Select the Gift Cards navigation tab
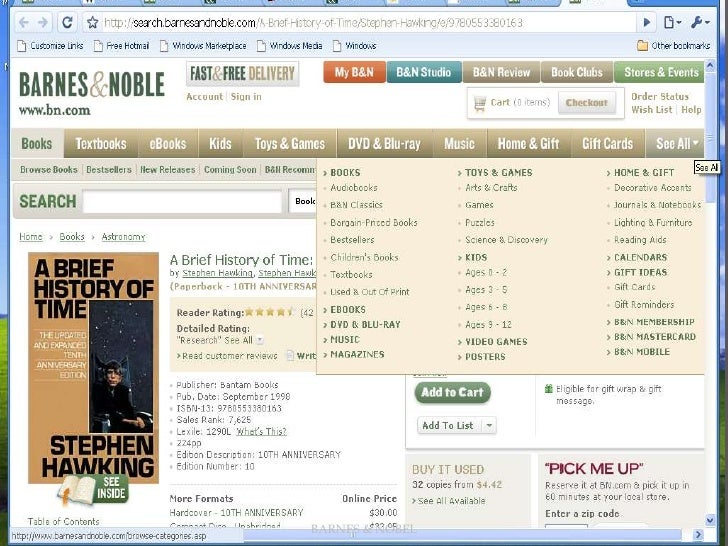 click(x=607, y=144)
